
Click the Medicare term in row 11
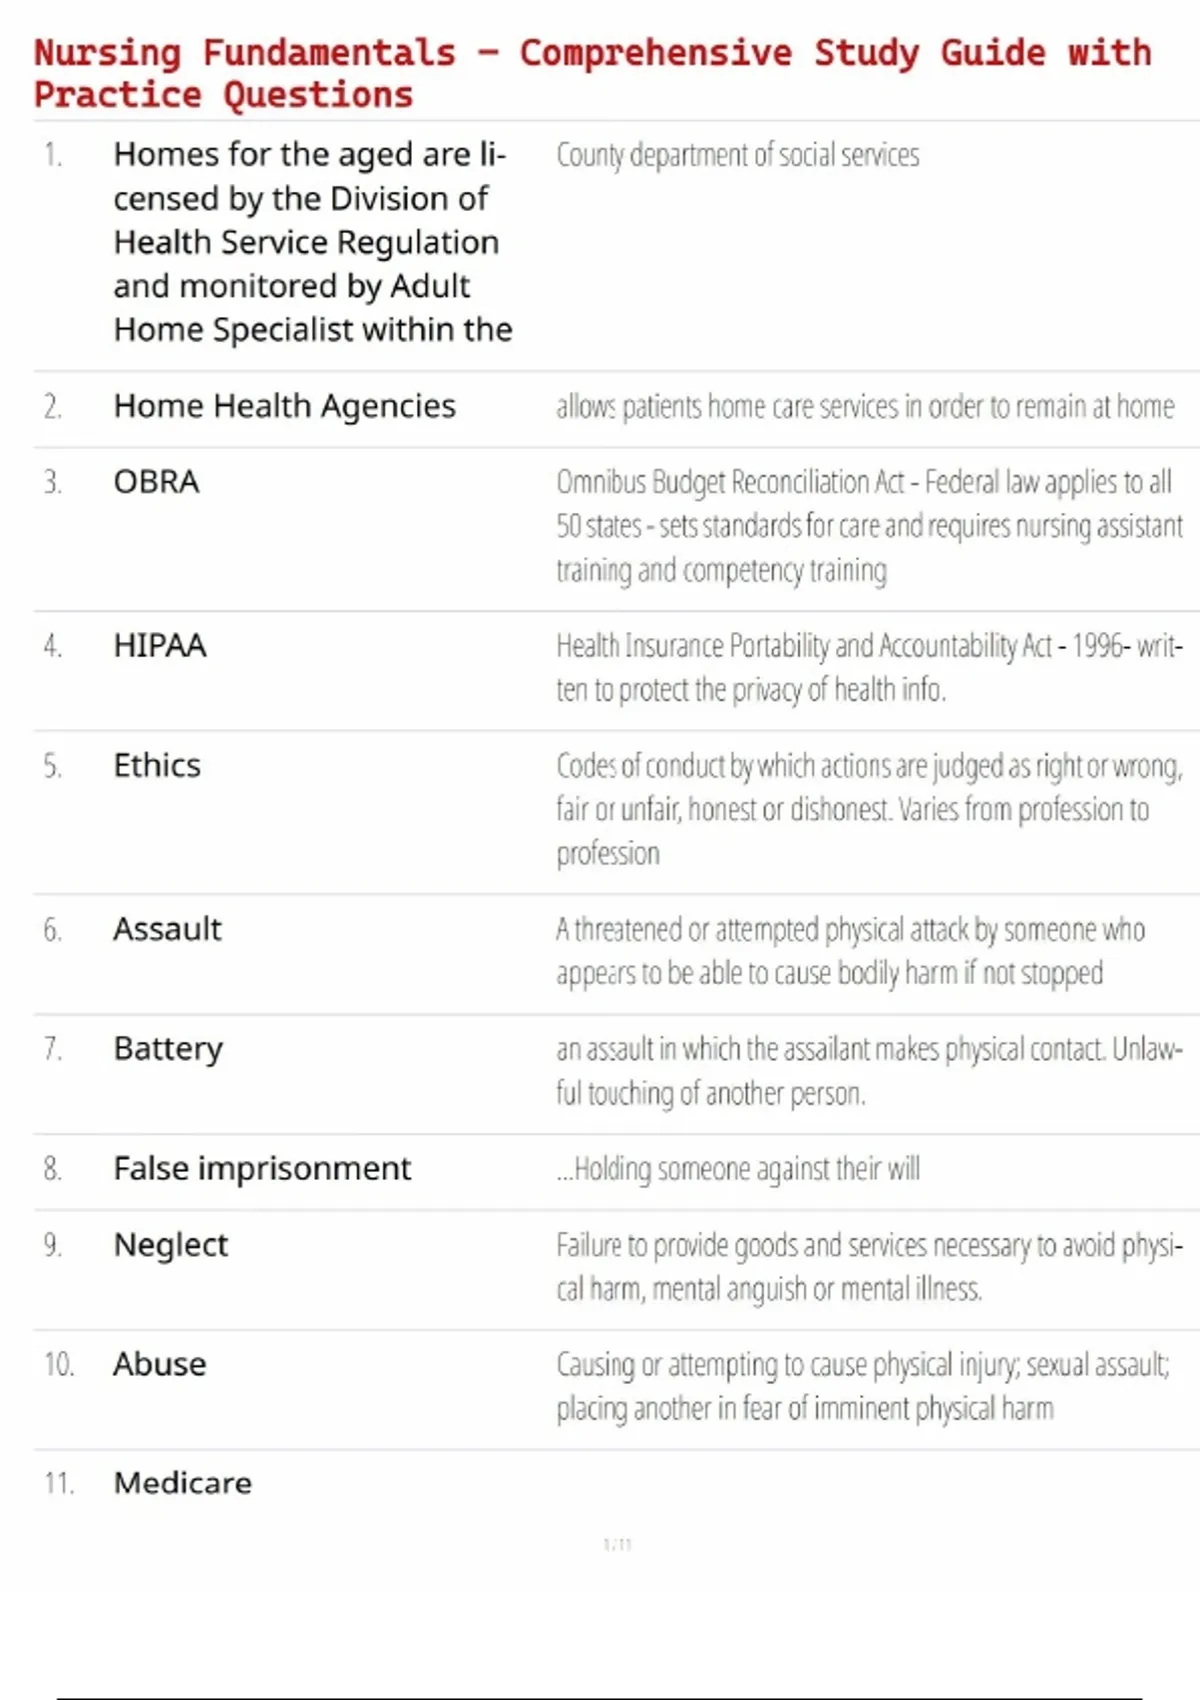click(x=182, y=1483)
